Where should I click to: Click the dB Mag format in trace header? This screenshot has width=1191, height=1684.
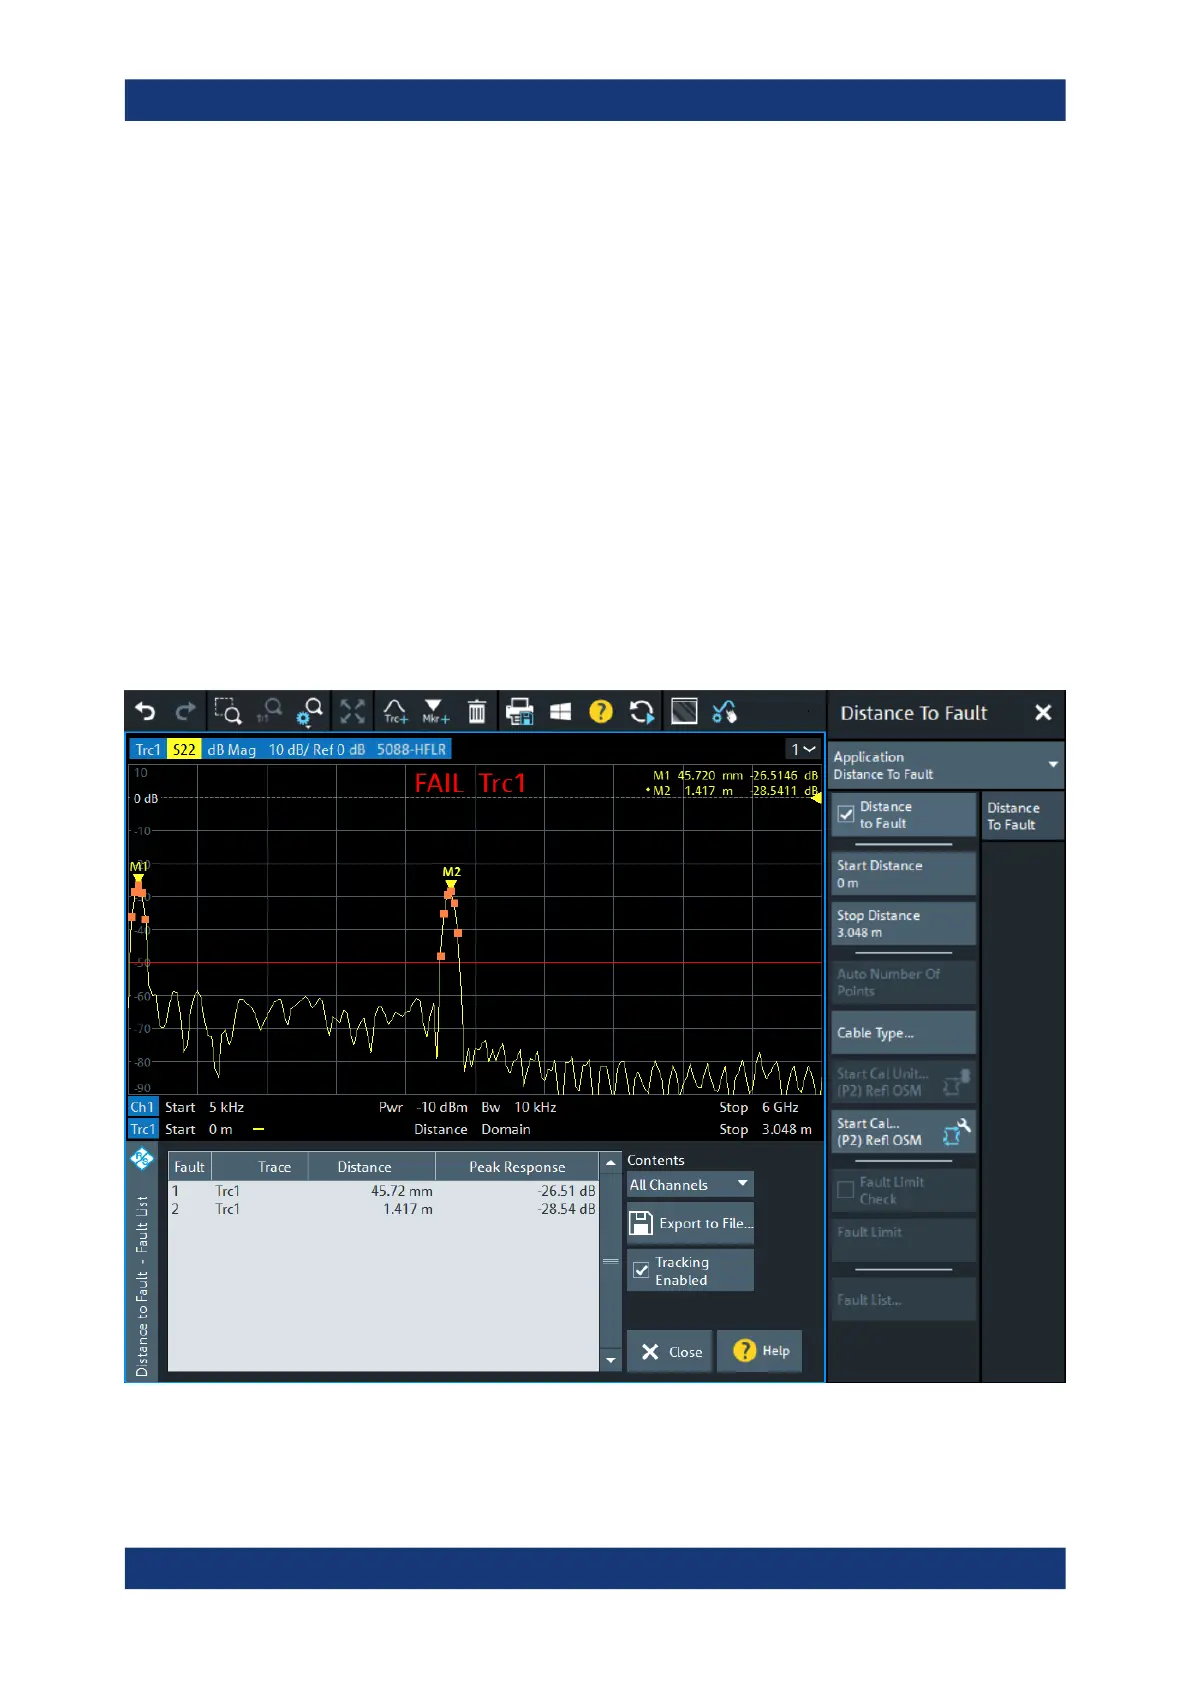(x=232, y=749)
